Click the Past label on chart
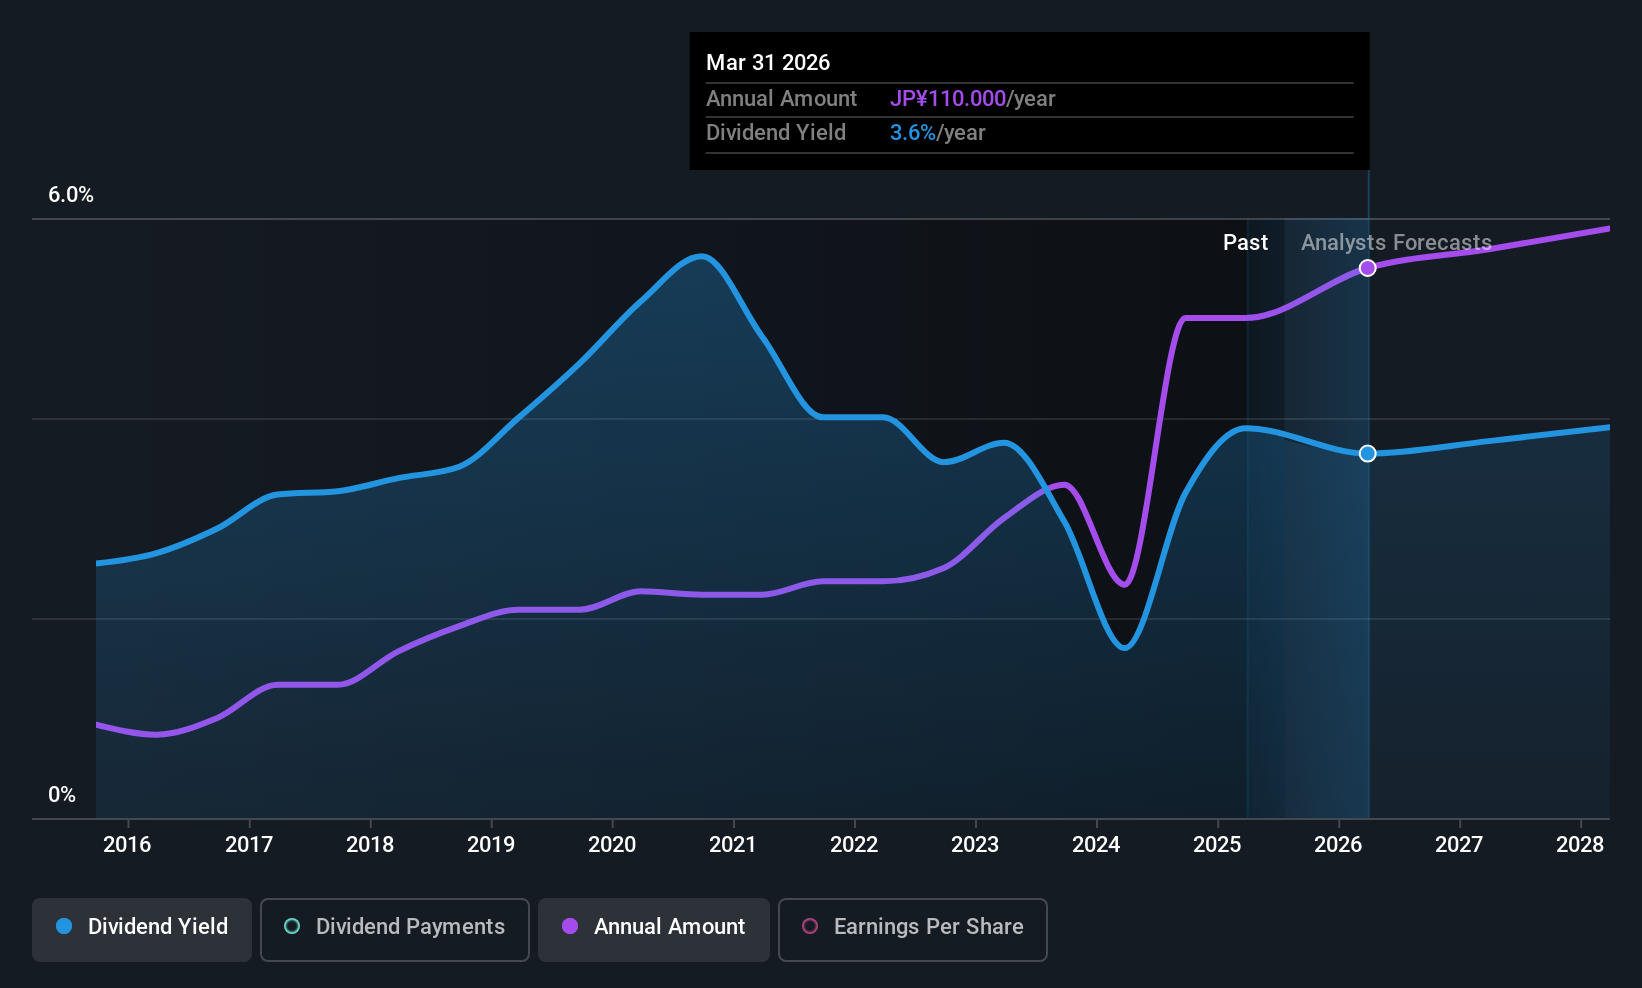 1245,243
